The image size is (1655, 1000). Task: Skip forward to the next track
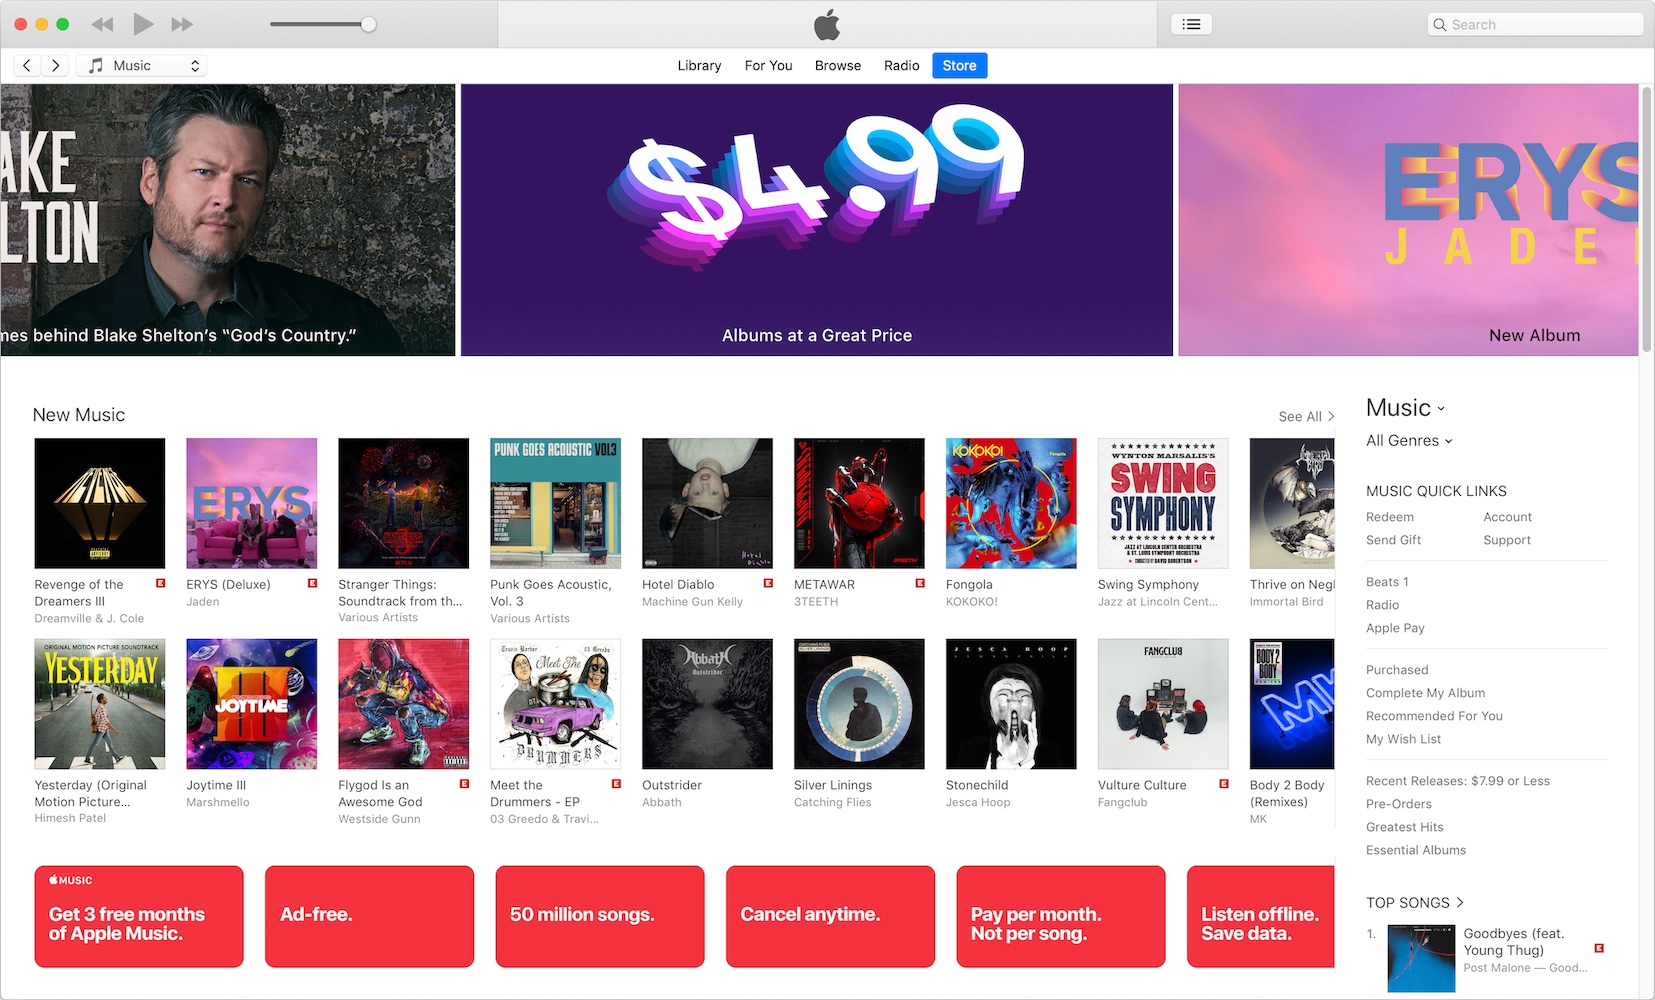pos(182,24)
